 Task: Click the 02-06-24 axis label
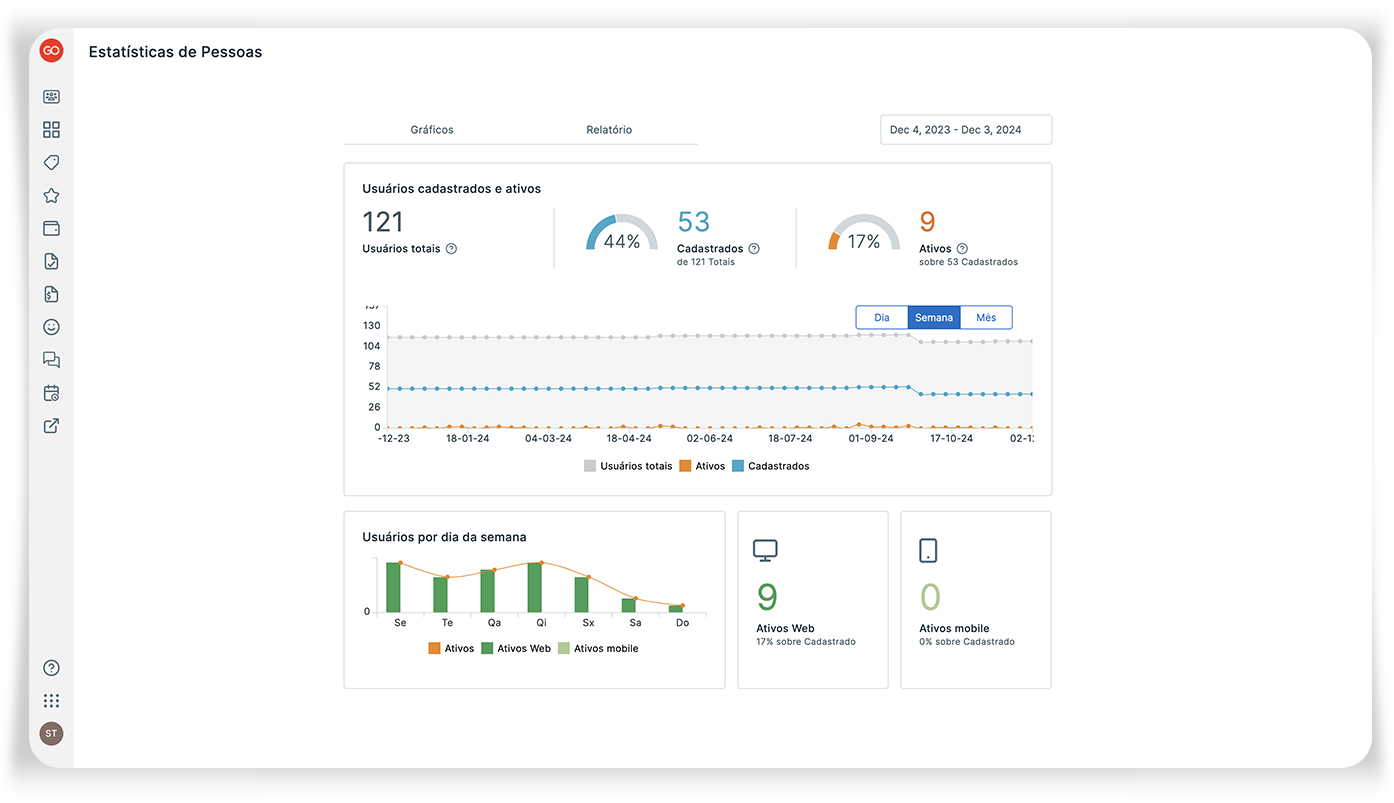710,438
